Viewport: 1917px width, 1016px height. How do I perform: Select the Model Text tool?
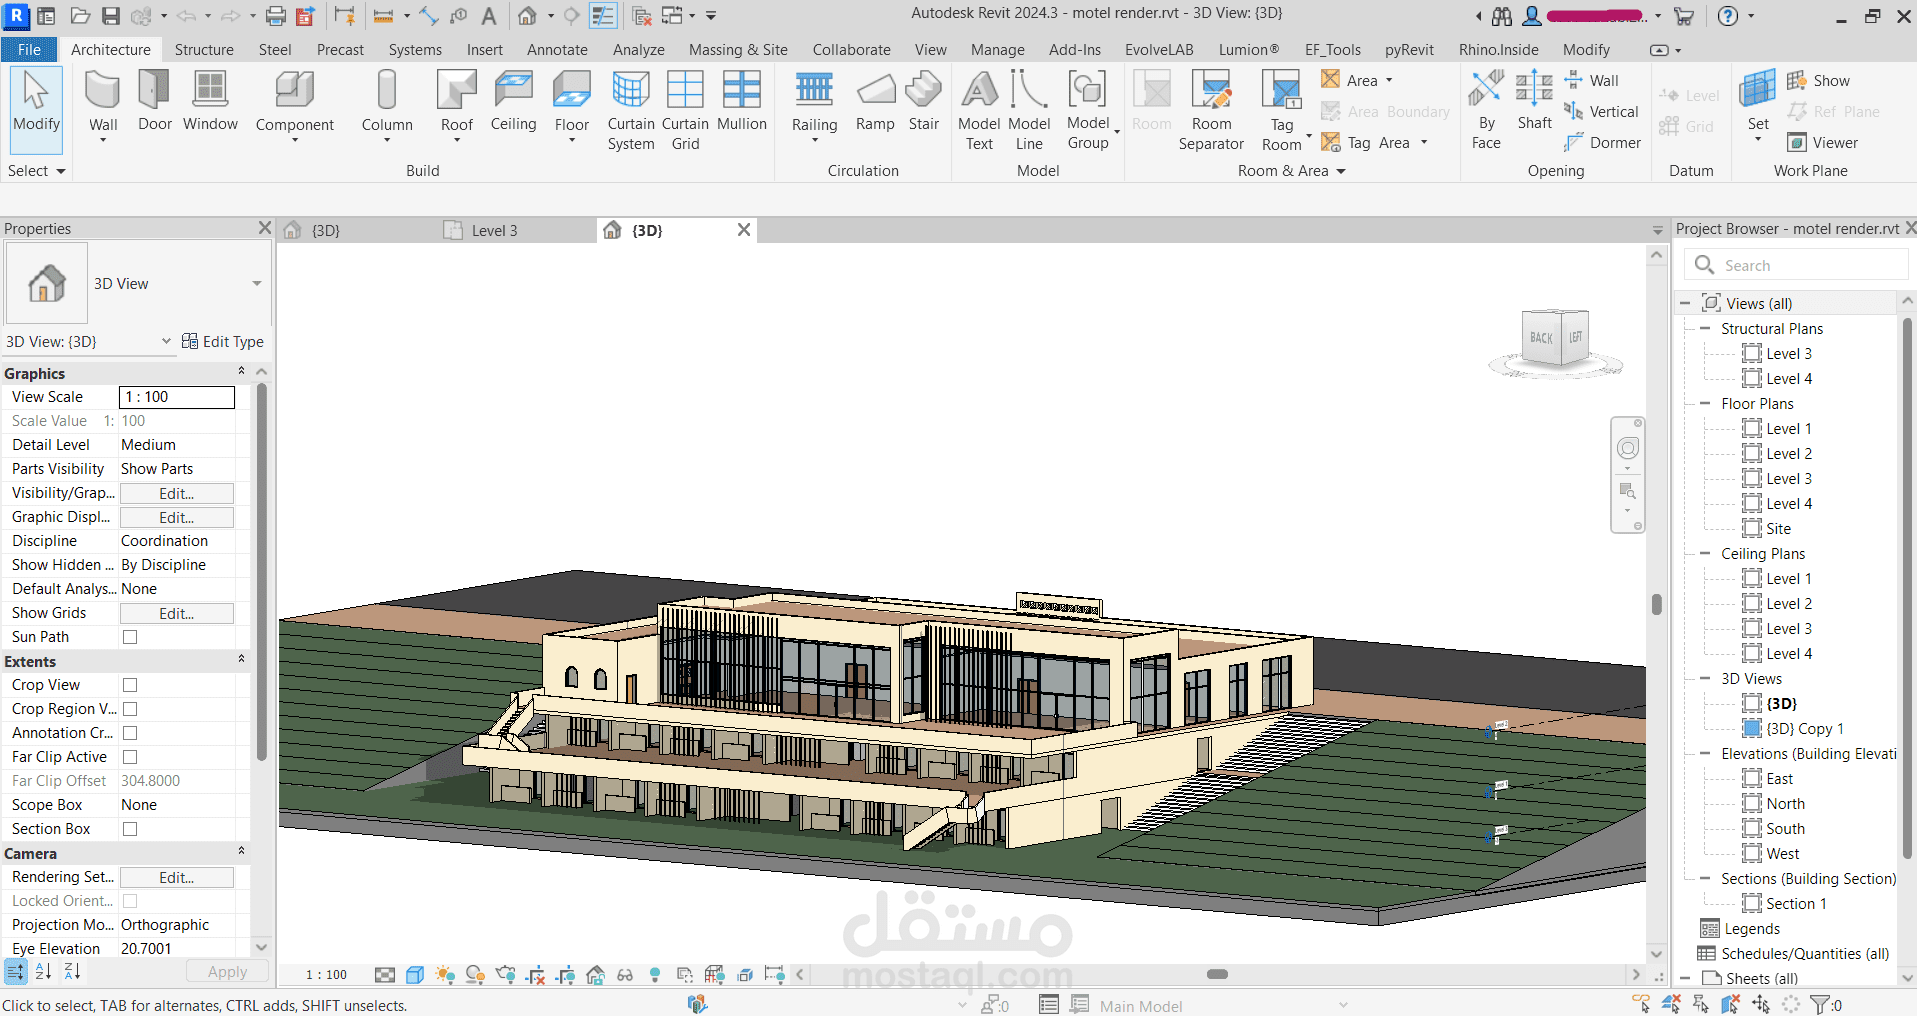click(979, 110)
